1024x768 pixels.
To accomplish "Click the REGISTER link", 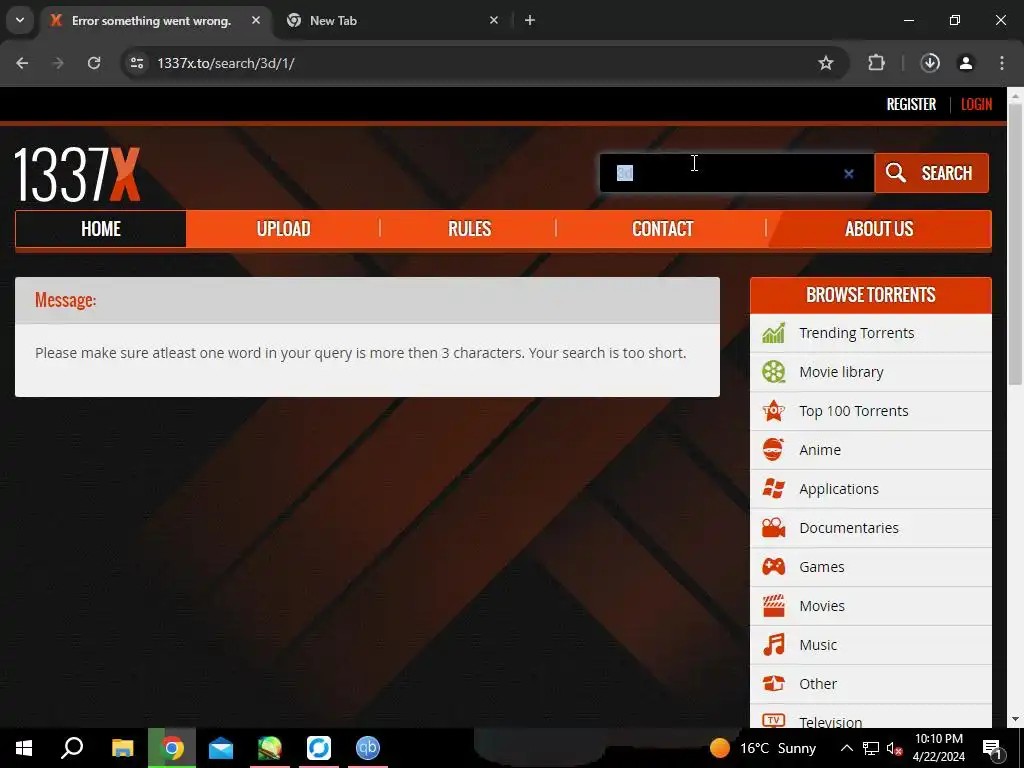I will [x=911, y=104].
